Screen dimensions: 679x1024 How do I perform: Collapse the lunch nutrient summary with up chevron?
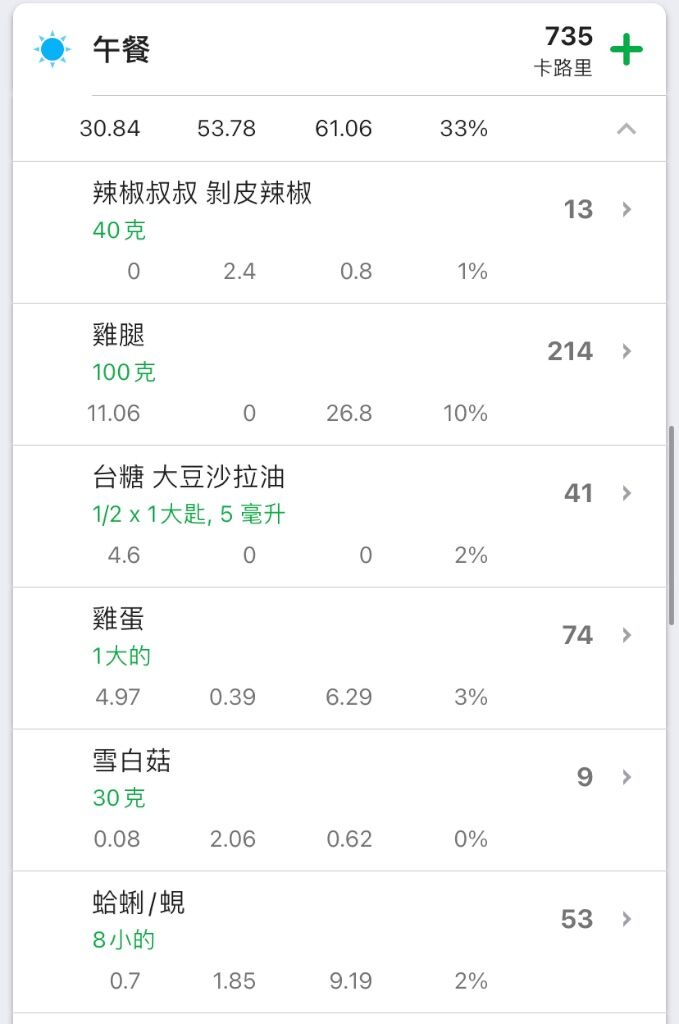626,129
